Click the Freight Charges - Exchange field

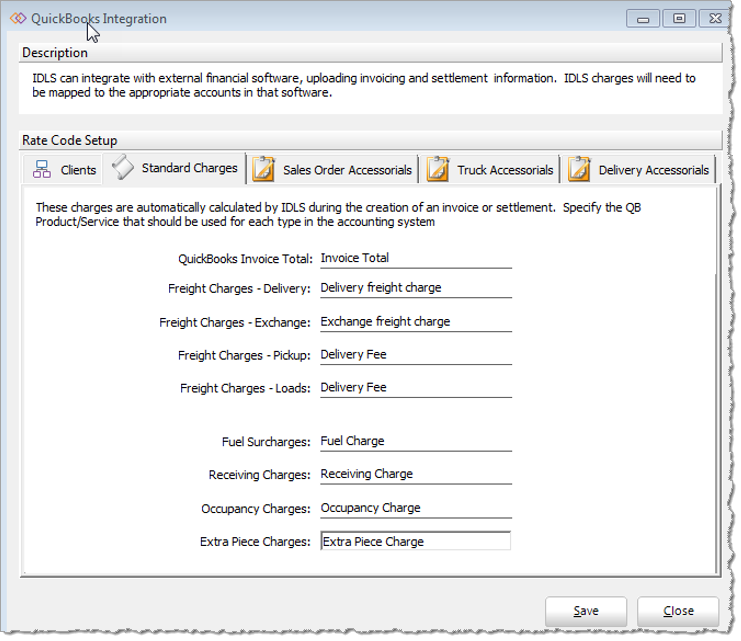416,322
